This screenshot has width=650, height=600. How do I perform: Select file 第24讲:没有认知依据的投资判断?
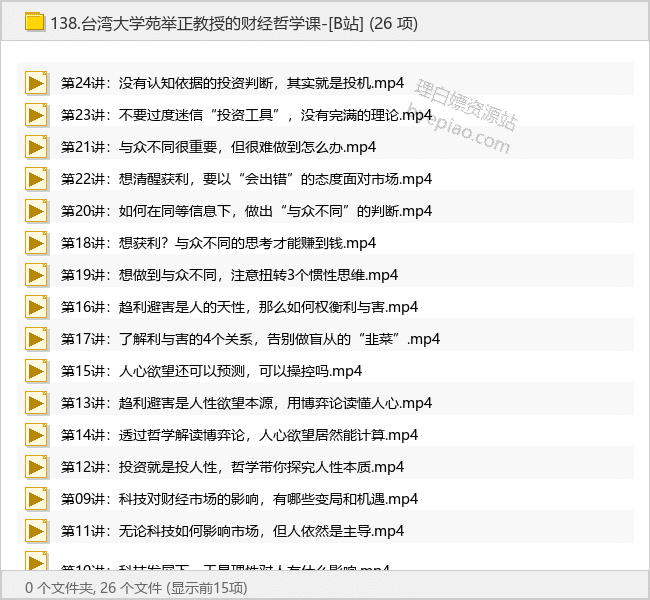click(x=232, y=83)
